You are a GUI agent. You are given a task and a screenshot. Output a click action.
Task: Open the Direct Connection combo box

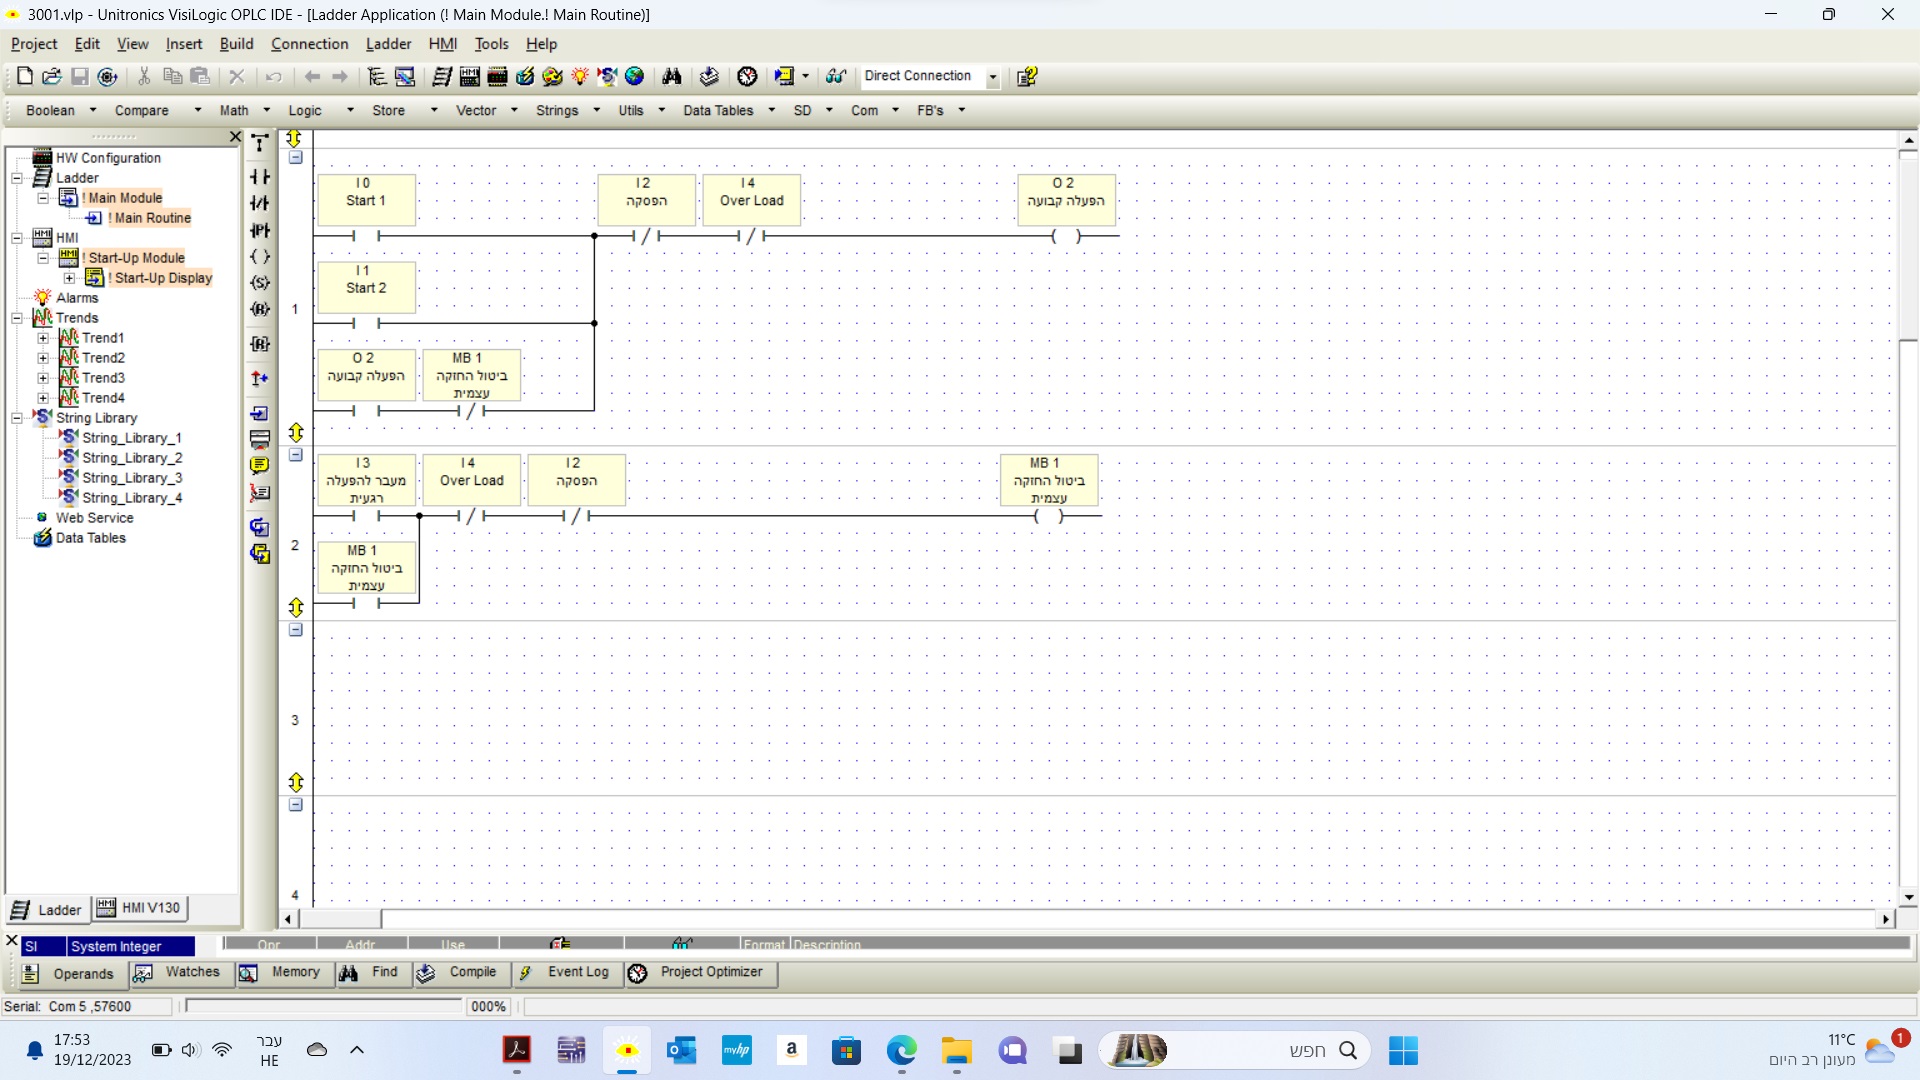click(930, 76)
